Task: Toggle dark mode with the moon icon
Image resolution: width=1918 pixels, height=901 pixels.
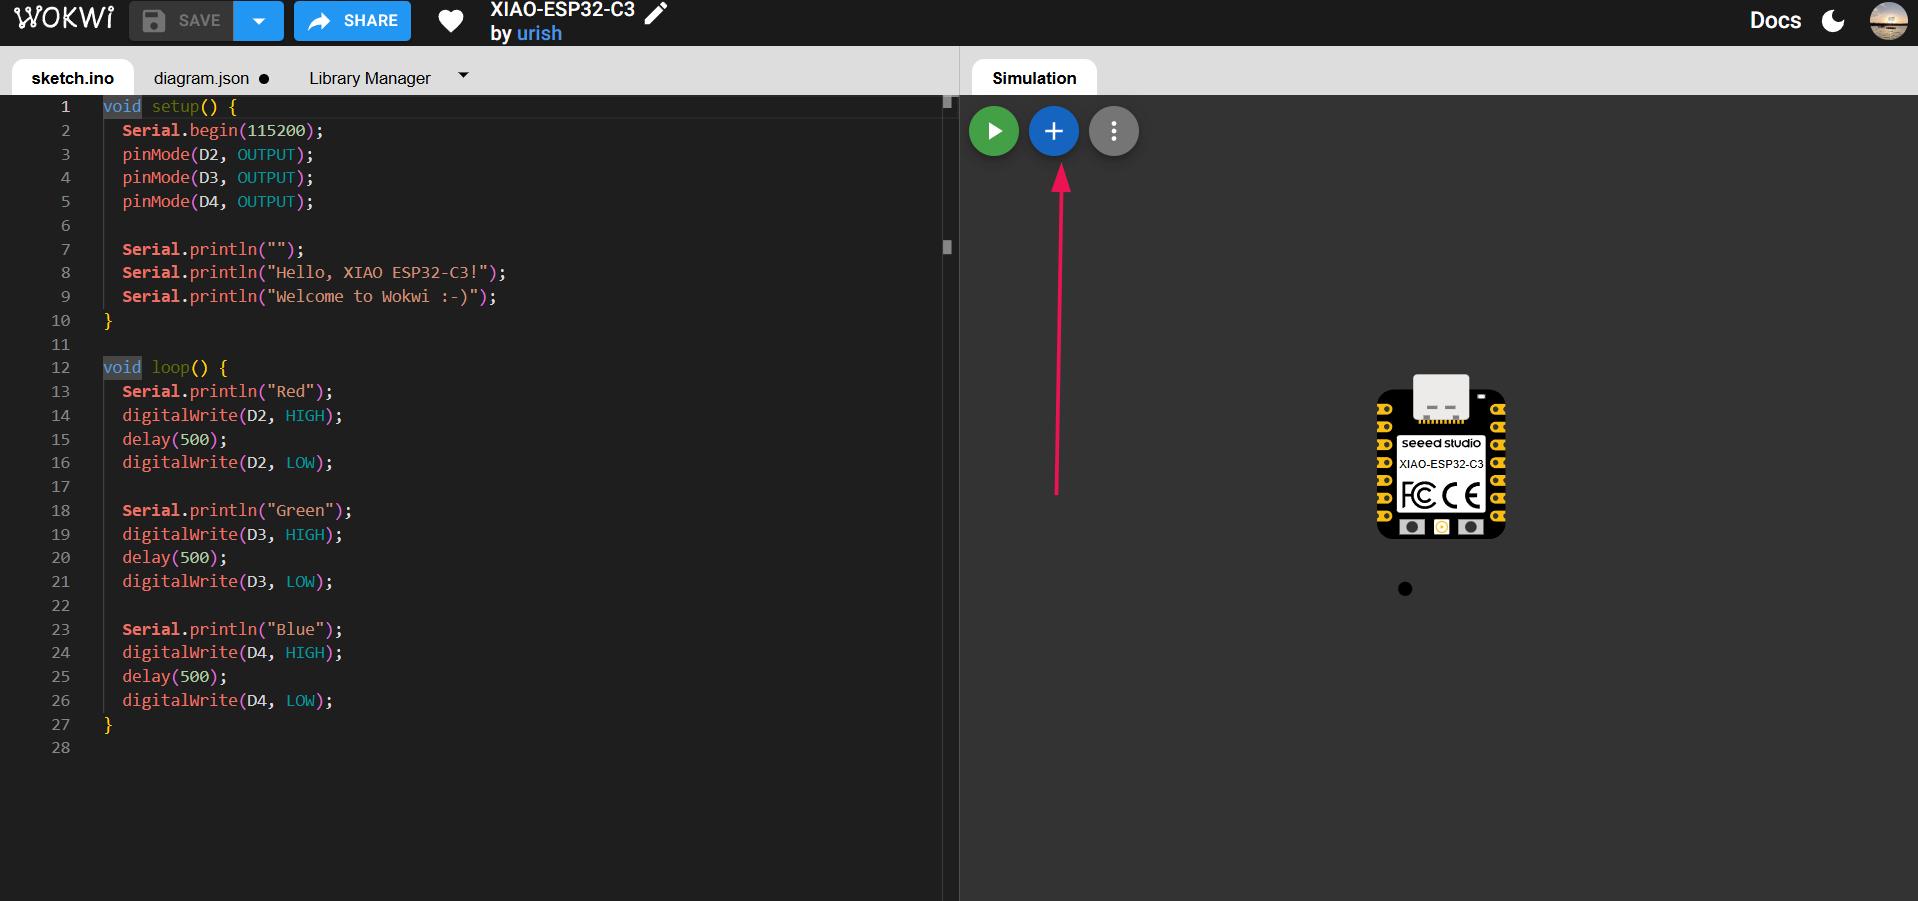Action: [1833, 21]
